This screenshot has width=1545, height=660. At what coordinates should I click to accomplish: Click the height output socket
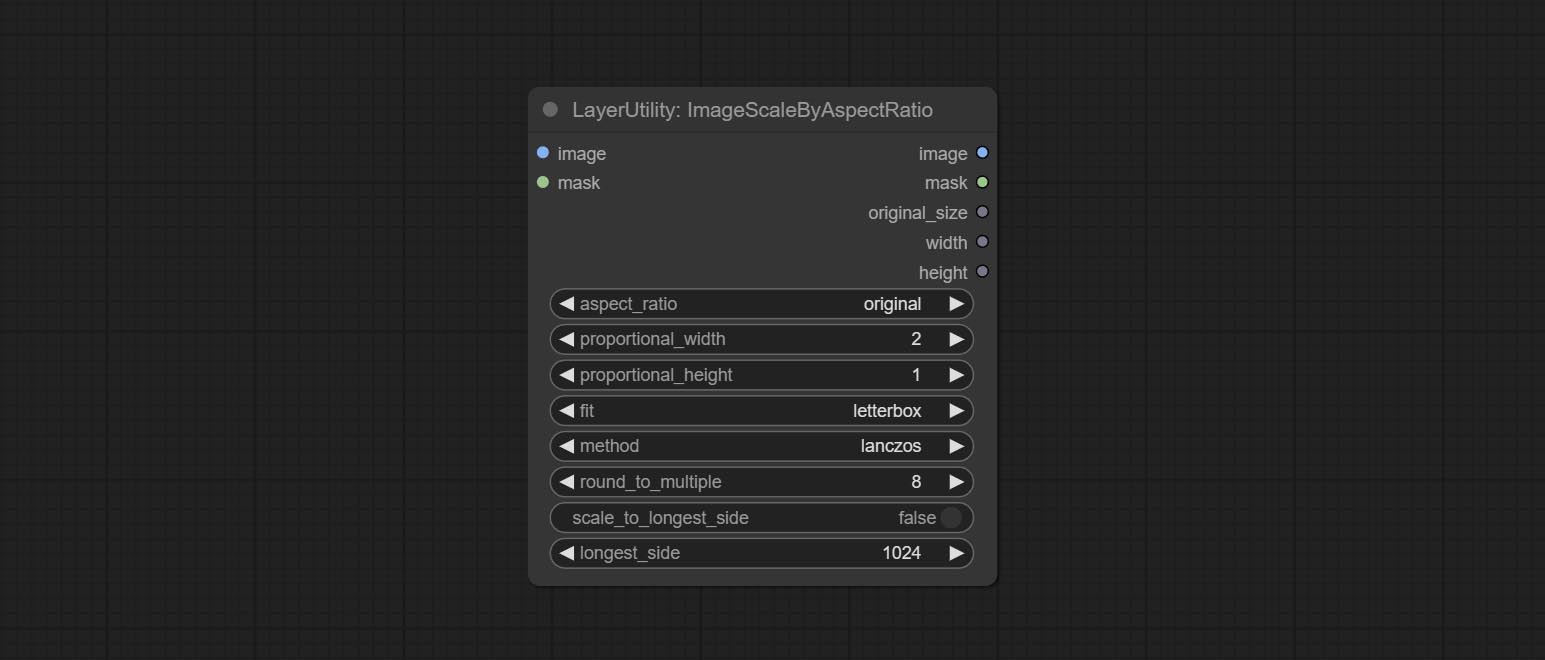tap(982, 272)
